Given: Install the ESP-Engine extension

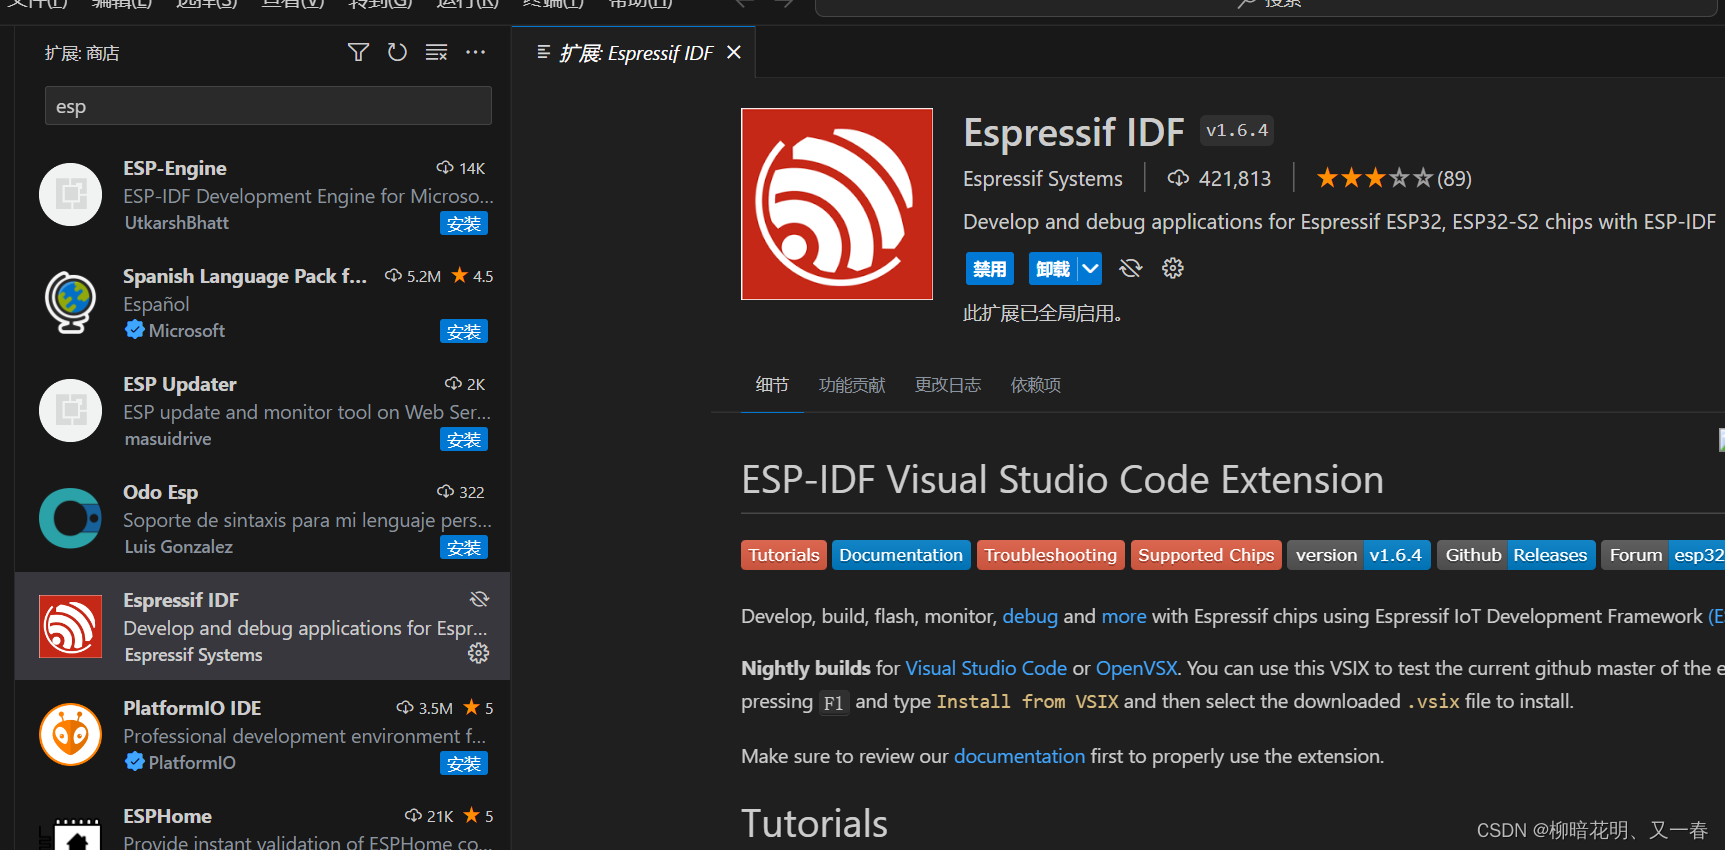Looking at the screenshot, I should coord(464,224).
